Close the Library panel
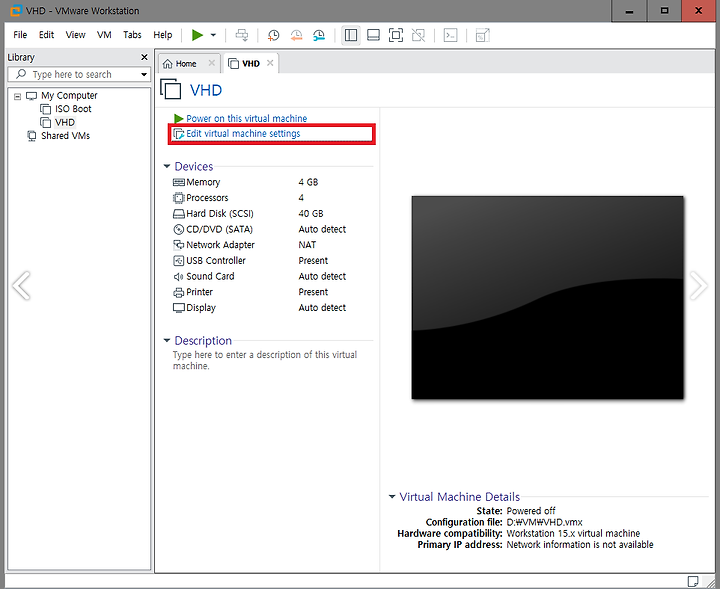This screenshot has height=589, width=720. 144,57
